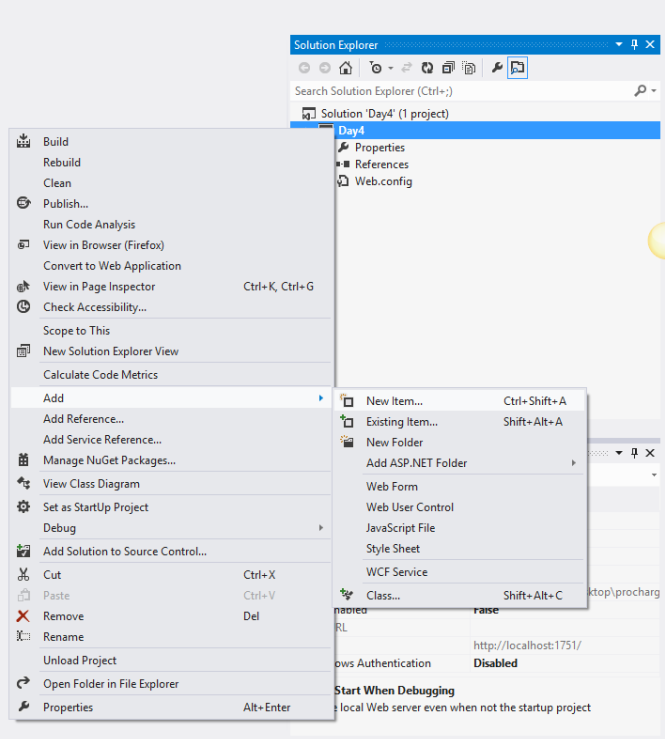
Task: Click the Sync with Active Document icon
Action: [x=406, y=68]
